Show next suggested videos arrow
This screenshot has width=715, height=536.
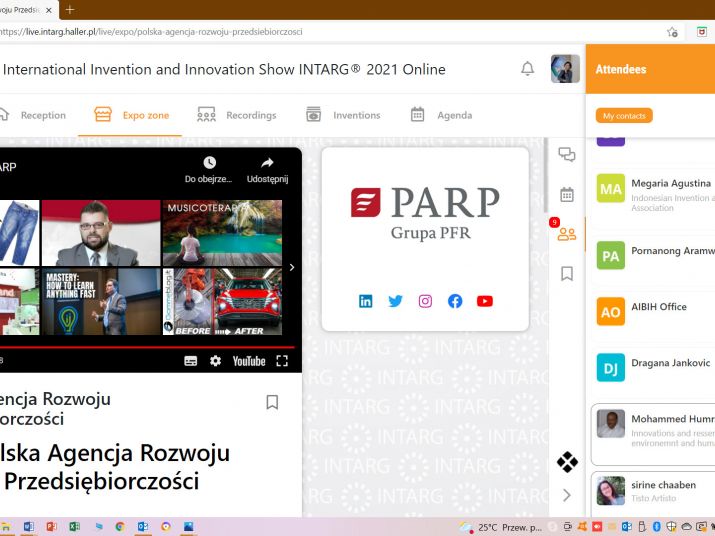click(x=292, y=267)
